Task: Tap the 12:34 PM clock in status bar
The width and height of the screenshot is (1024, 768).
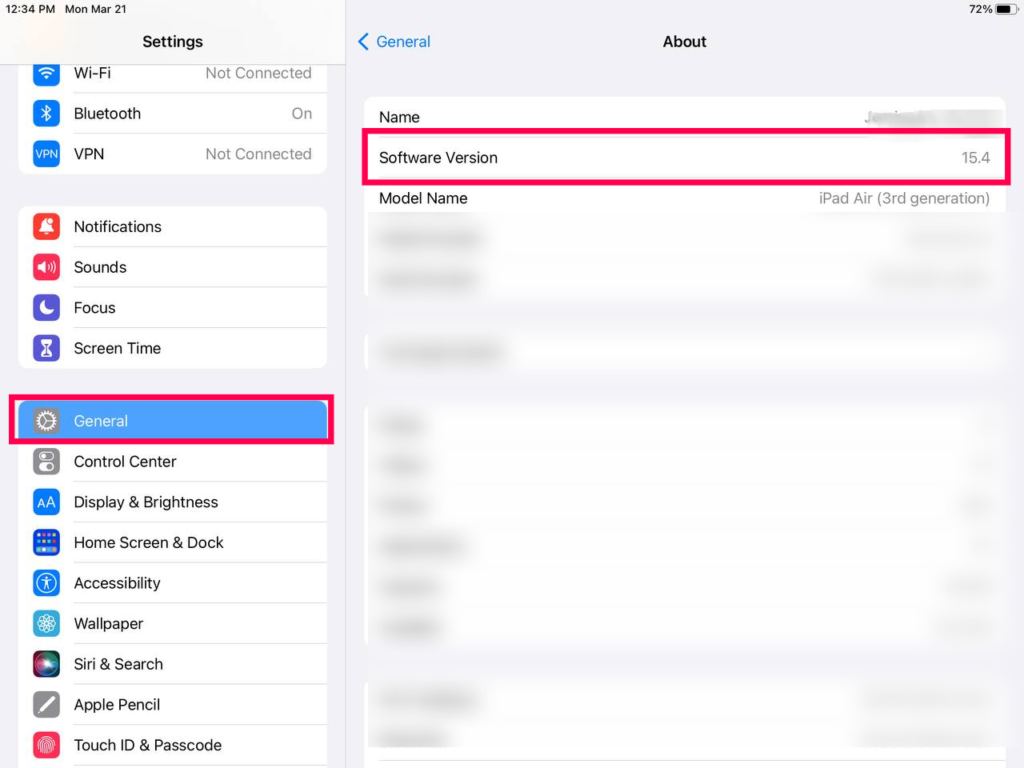Action: (x=30, y=9)
